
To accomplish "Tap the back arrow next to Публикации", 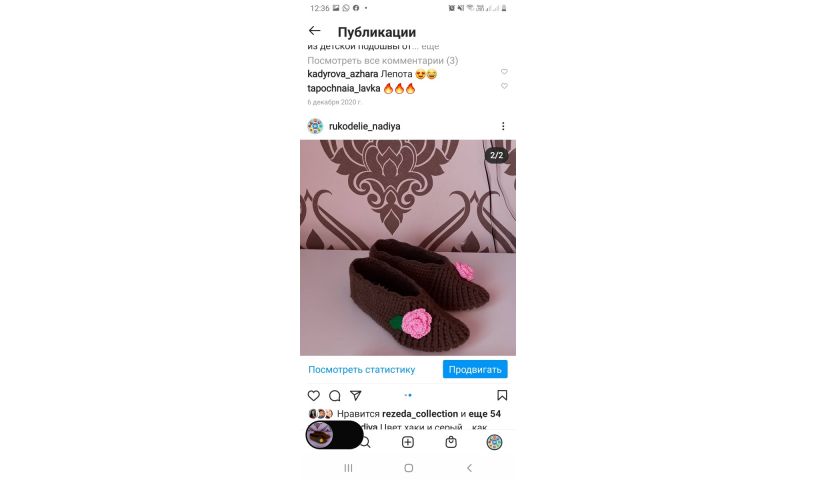I will (x=314, y=31).
